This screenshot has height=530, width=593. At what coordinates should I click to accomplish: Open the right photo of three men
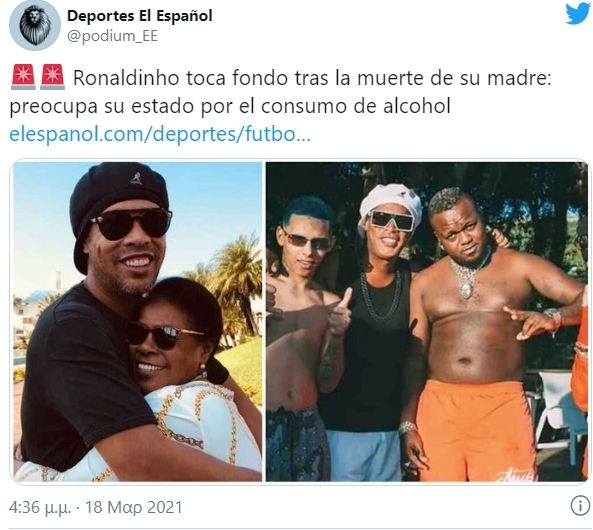[427, 322]
